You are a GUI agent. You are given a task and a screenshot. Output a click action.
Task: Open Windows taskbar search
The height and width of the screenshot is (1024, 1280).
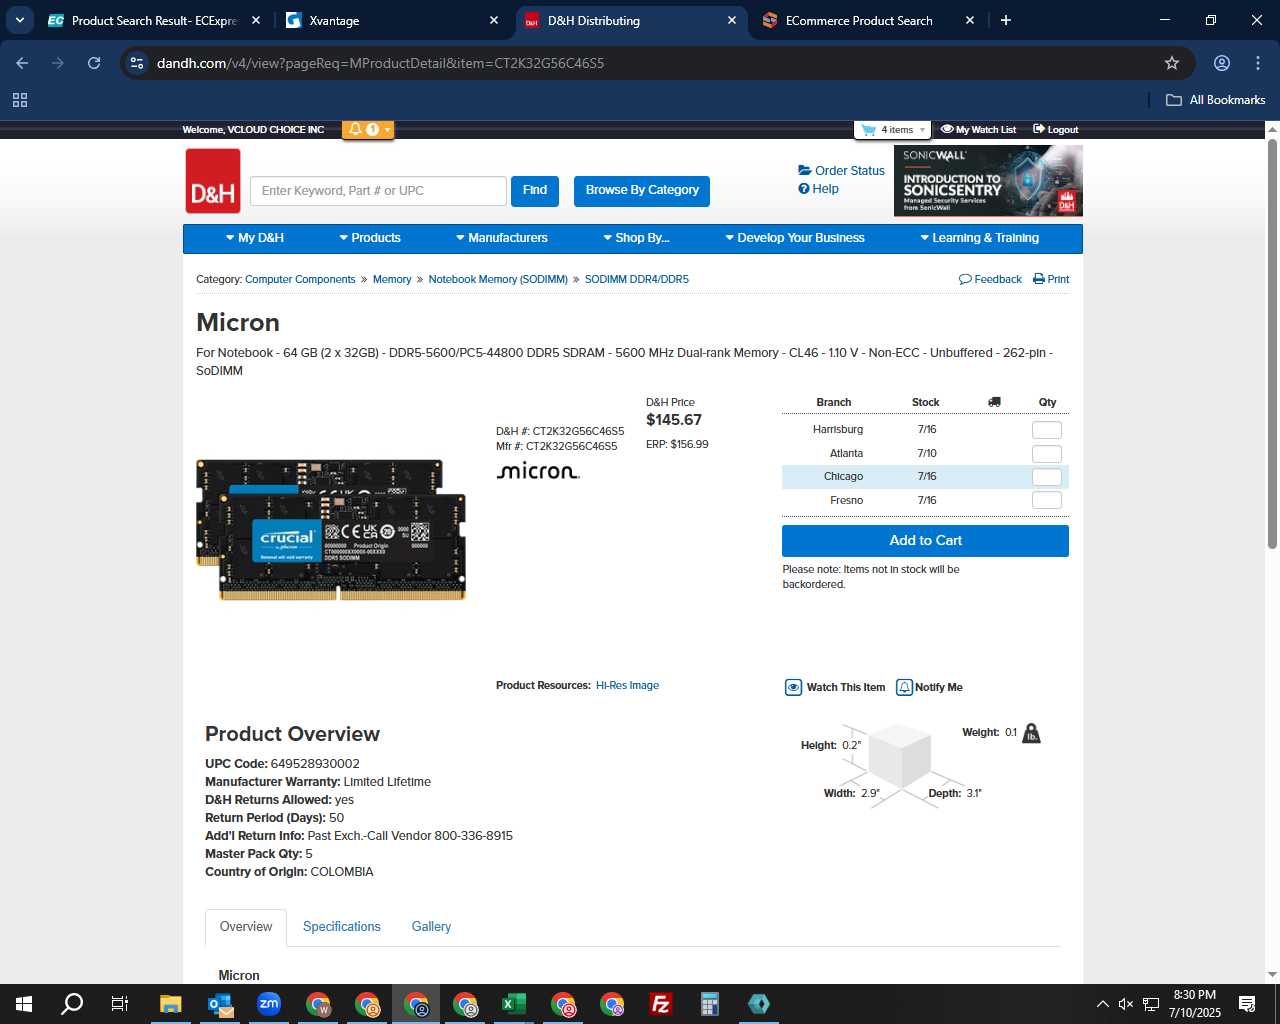(x=72, y=1004)
